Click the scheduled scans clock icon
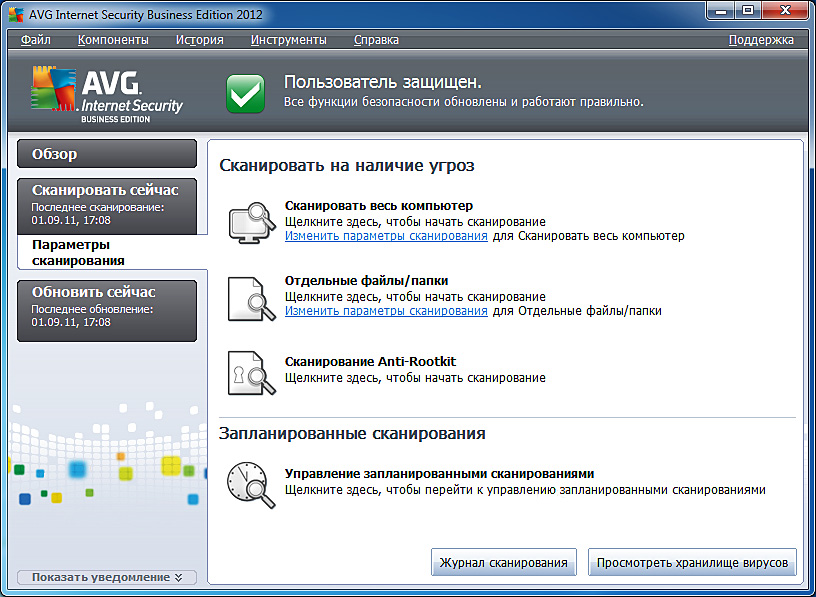Screen dimensions: 816x597 [251, 485]
